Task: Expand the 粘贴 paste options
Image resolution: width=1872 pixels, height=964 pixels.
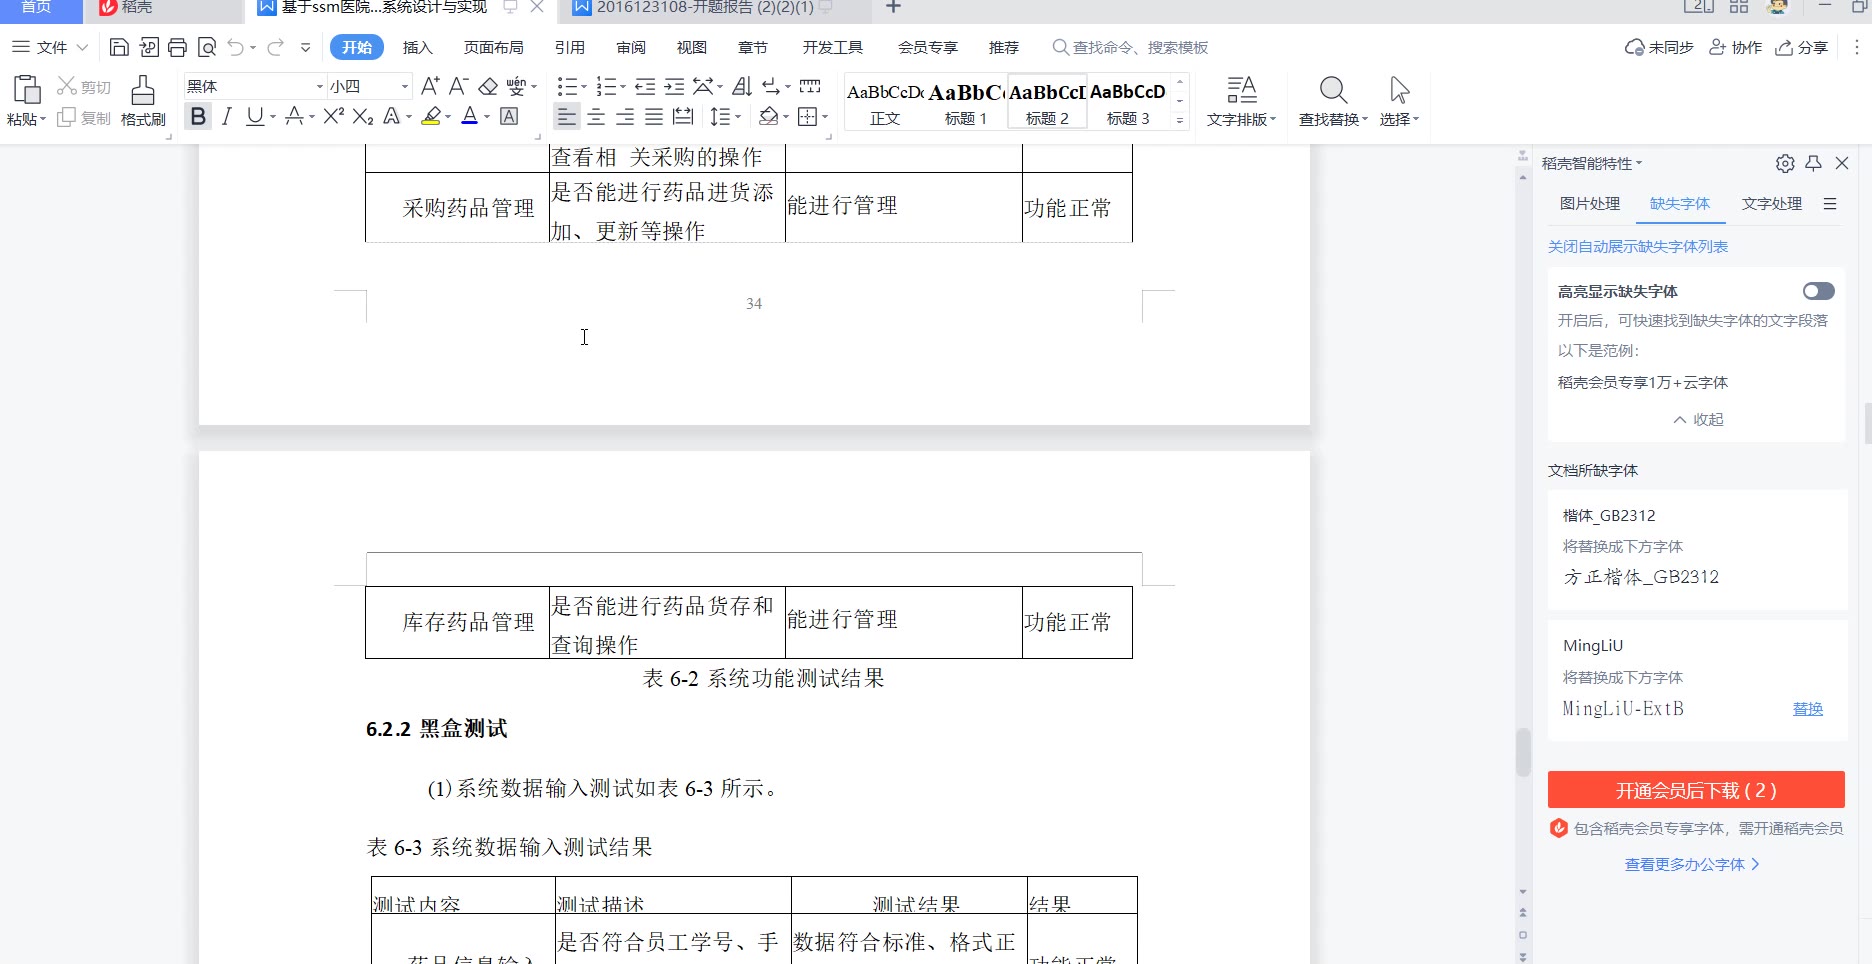Action: point(26,119)
